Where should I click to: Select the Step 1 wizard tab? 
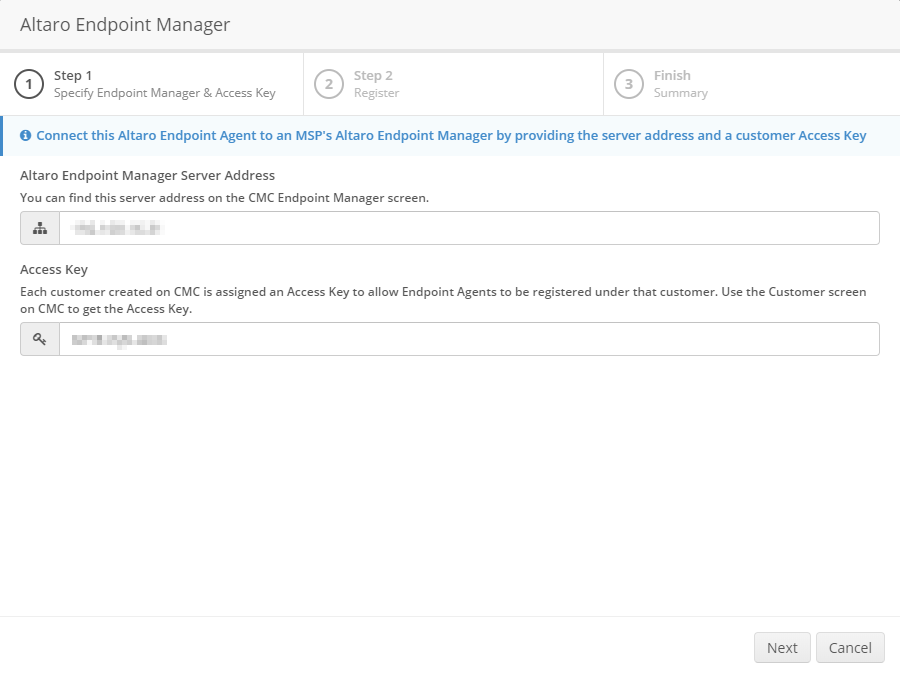152,84
